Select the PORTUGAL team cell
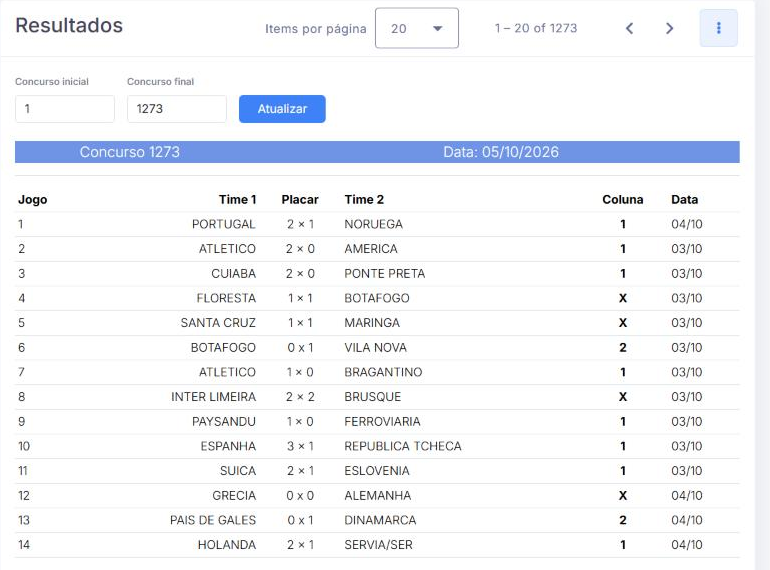The image size is (770, 570). click(x=223, y=224)
